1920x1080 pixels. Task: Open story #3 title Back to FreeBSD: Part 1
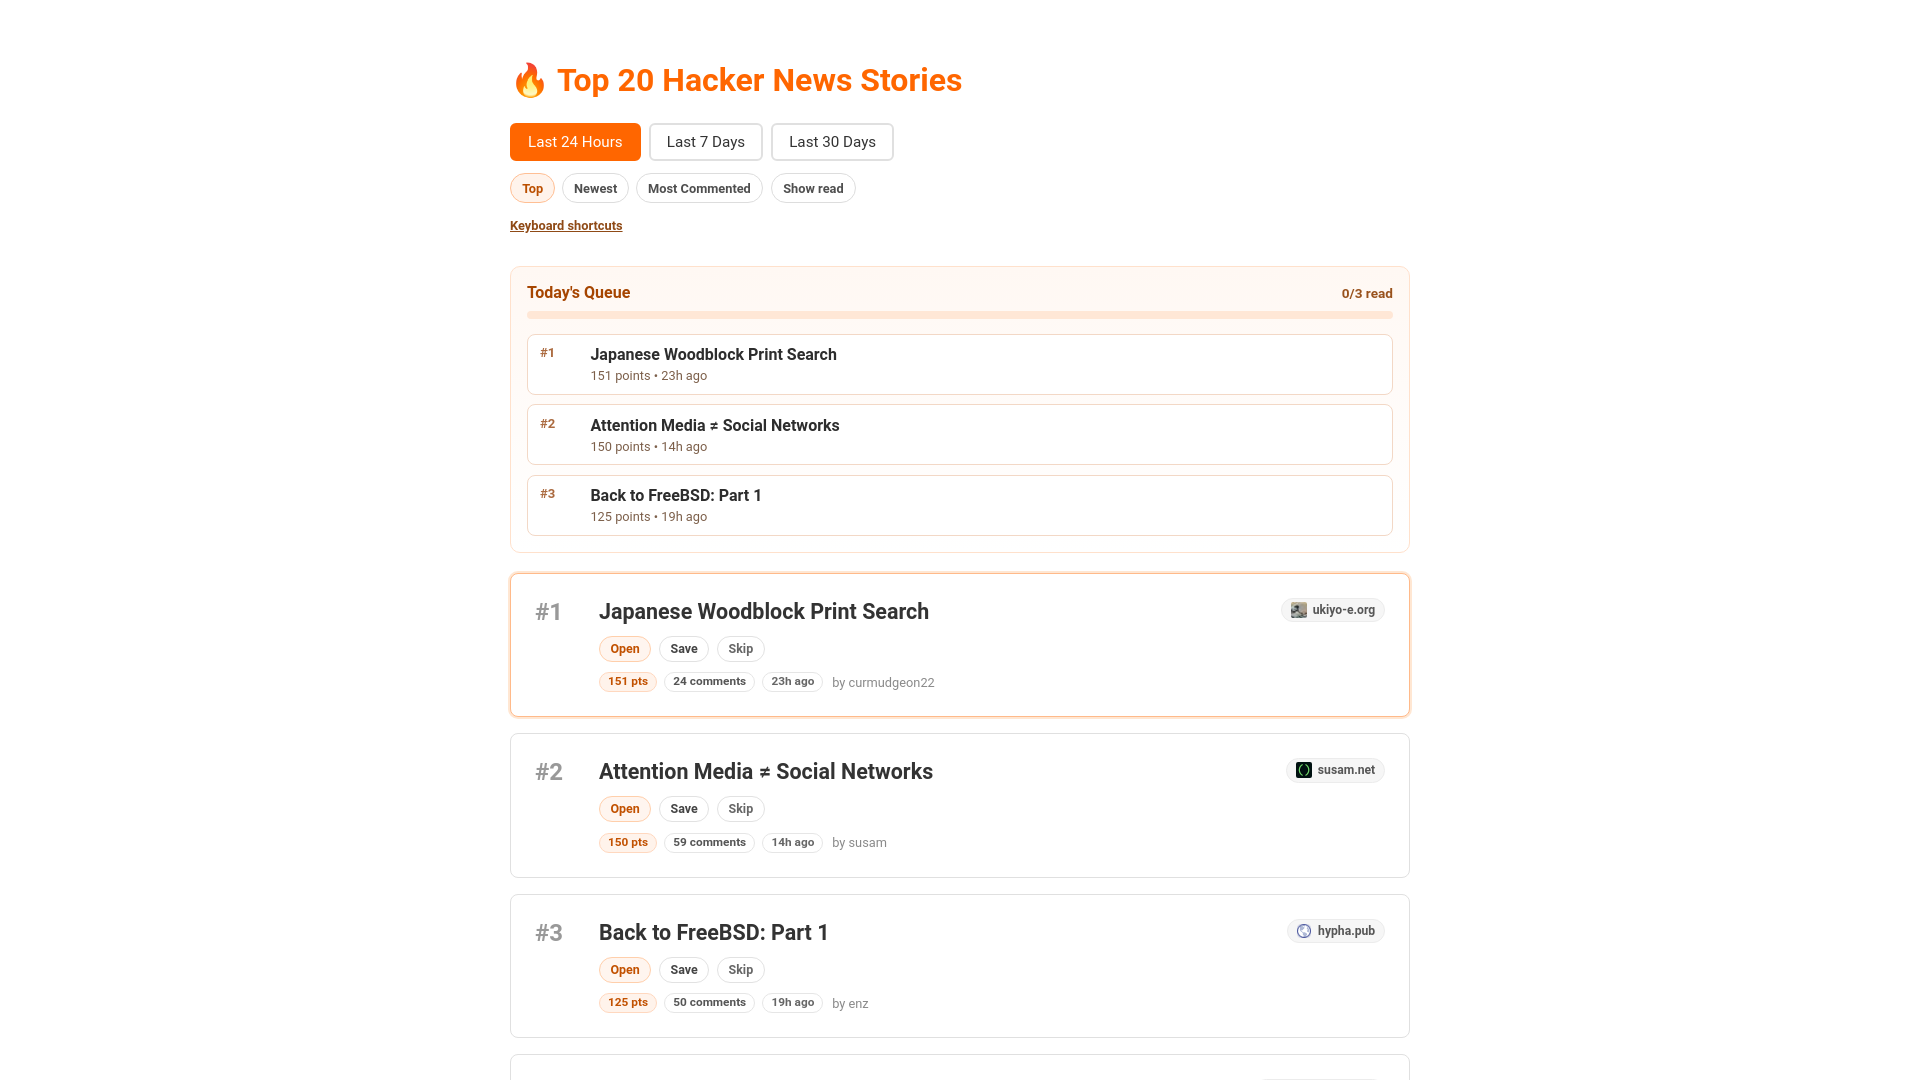pyautogui.click(x=714, y=932)
